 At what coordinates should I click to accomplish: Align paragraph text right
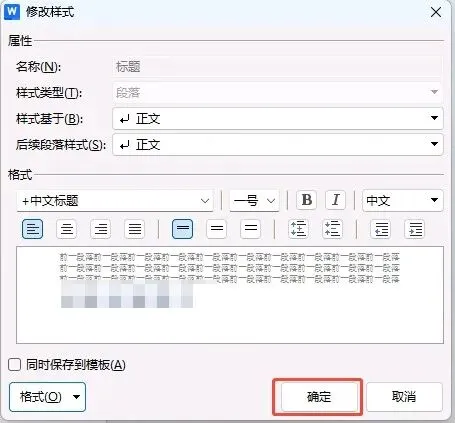(101, 229)
